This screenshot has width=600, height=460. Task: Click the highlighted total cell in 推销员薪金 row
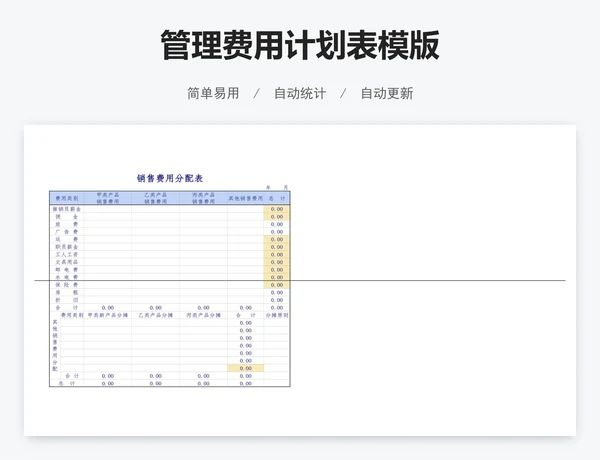point(277,209)
